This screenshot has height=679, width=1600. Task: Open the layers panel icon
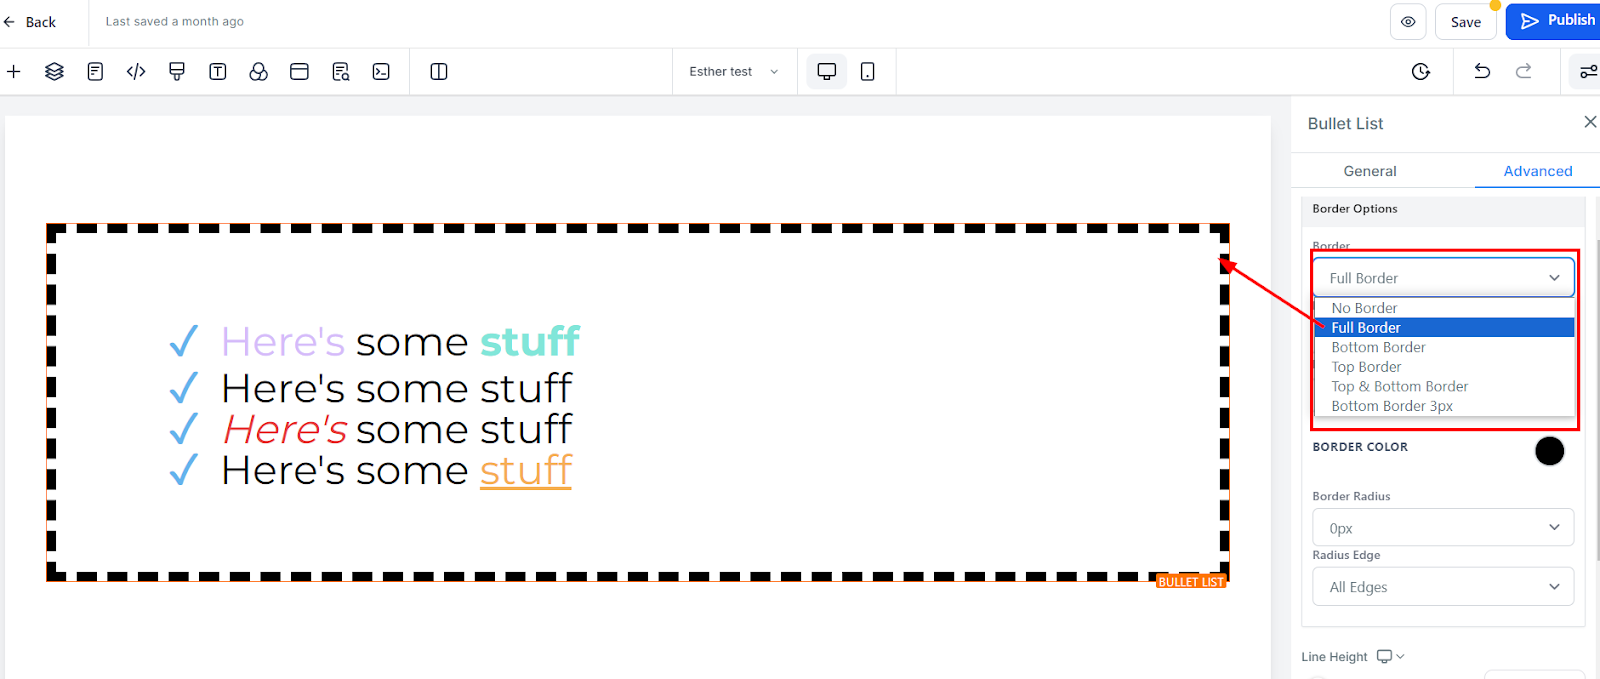(55, 71)
